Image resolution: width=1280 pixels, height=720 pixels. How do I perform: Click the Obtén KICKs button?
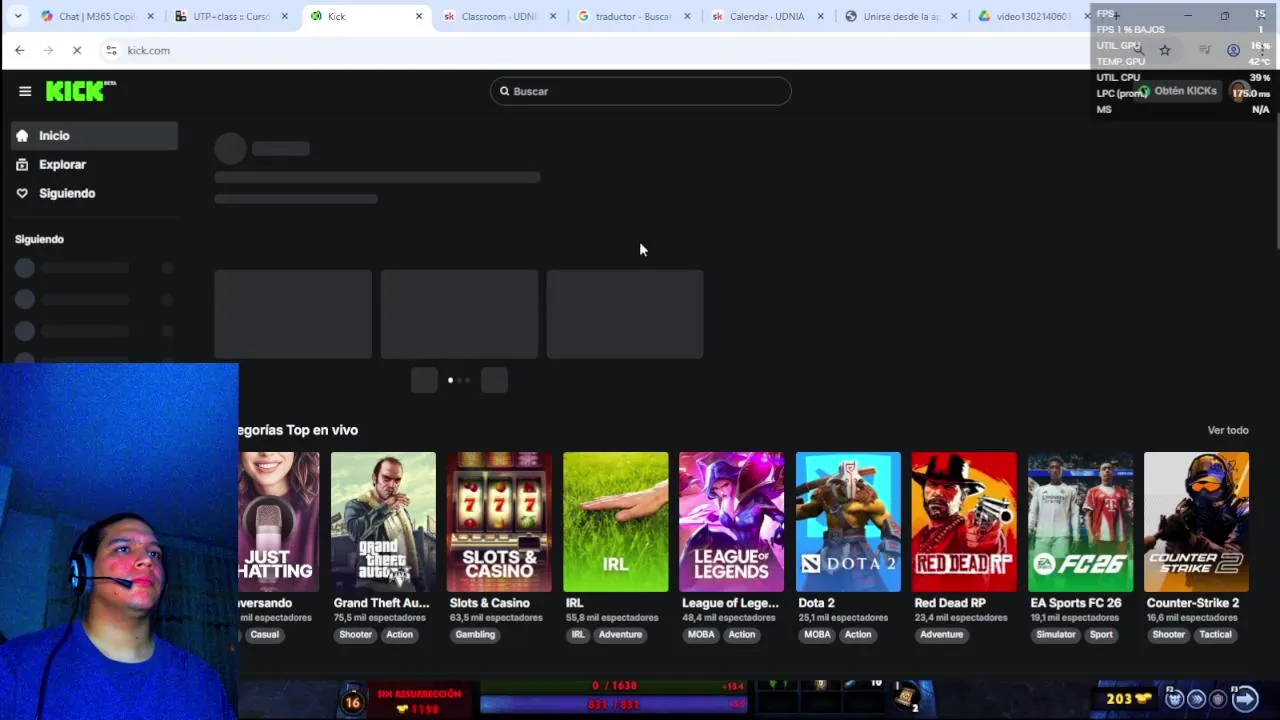(x=1178, y=91)
